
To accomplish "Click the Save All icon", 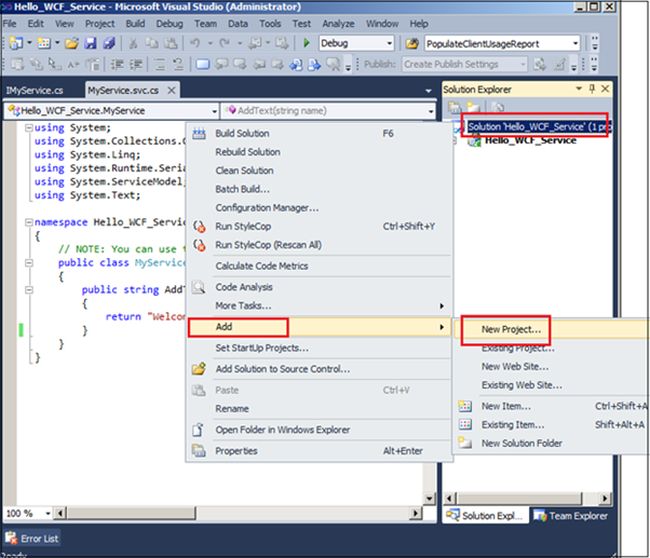I will (x=109, y=43).
